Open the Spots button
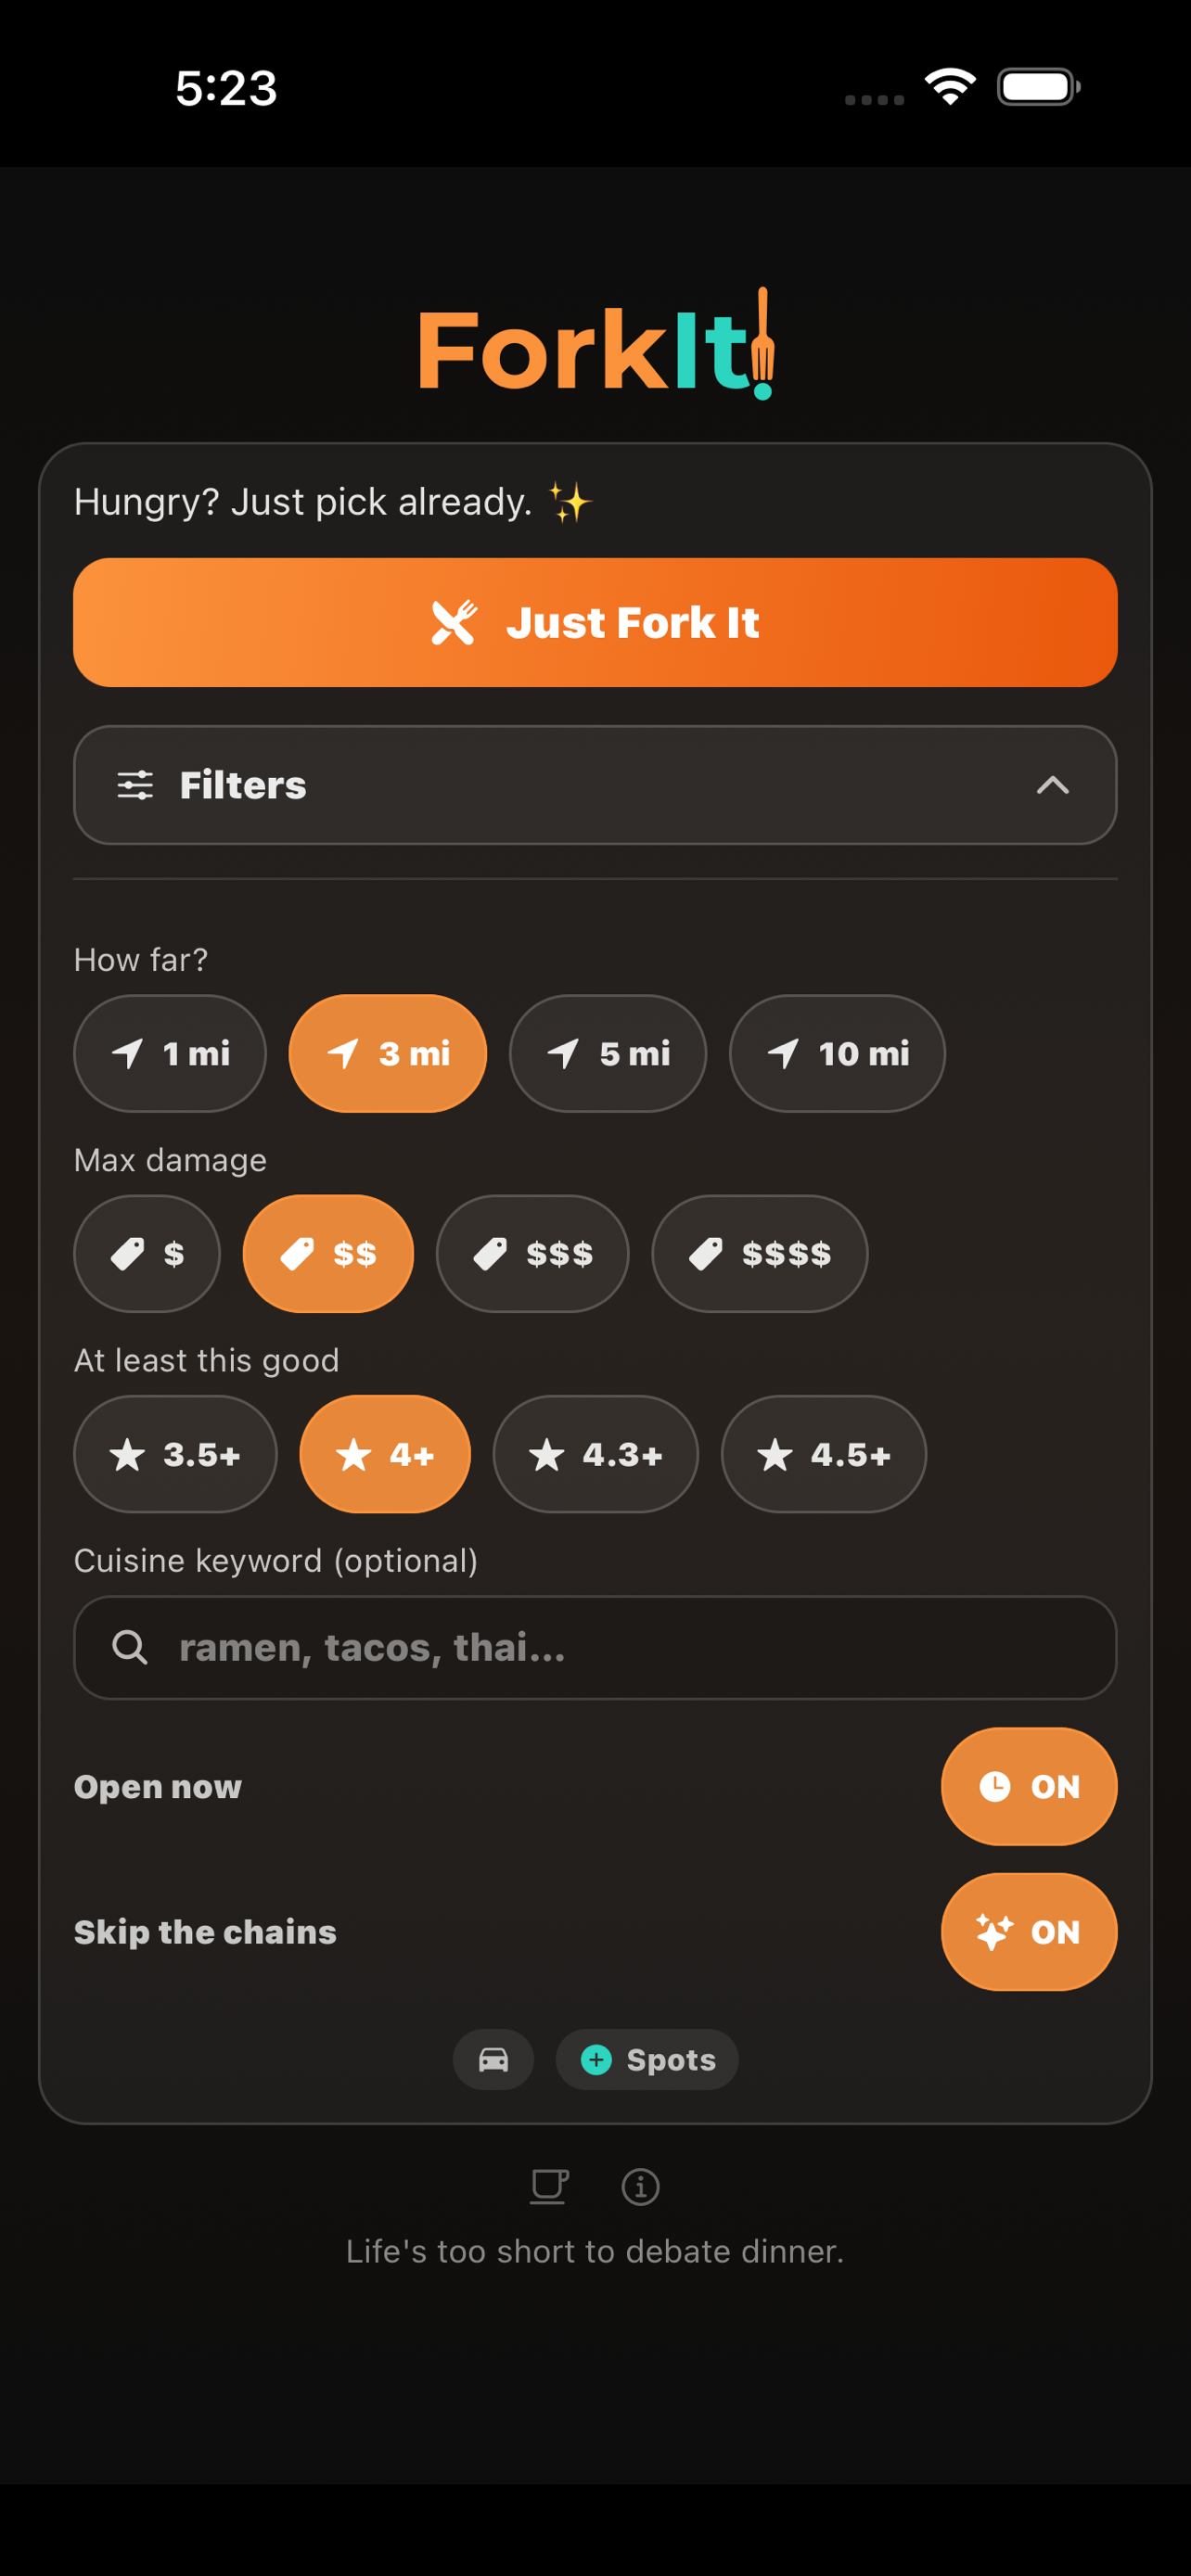Screen dimensions: 1191x2576 [x=647, y=2060]
